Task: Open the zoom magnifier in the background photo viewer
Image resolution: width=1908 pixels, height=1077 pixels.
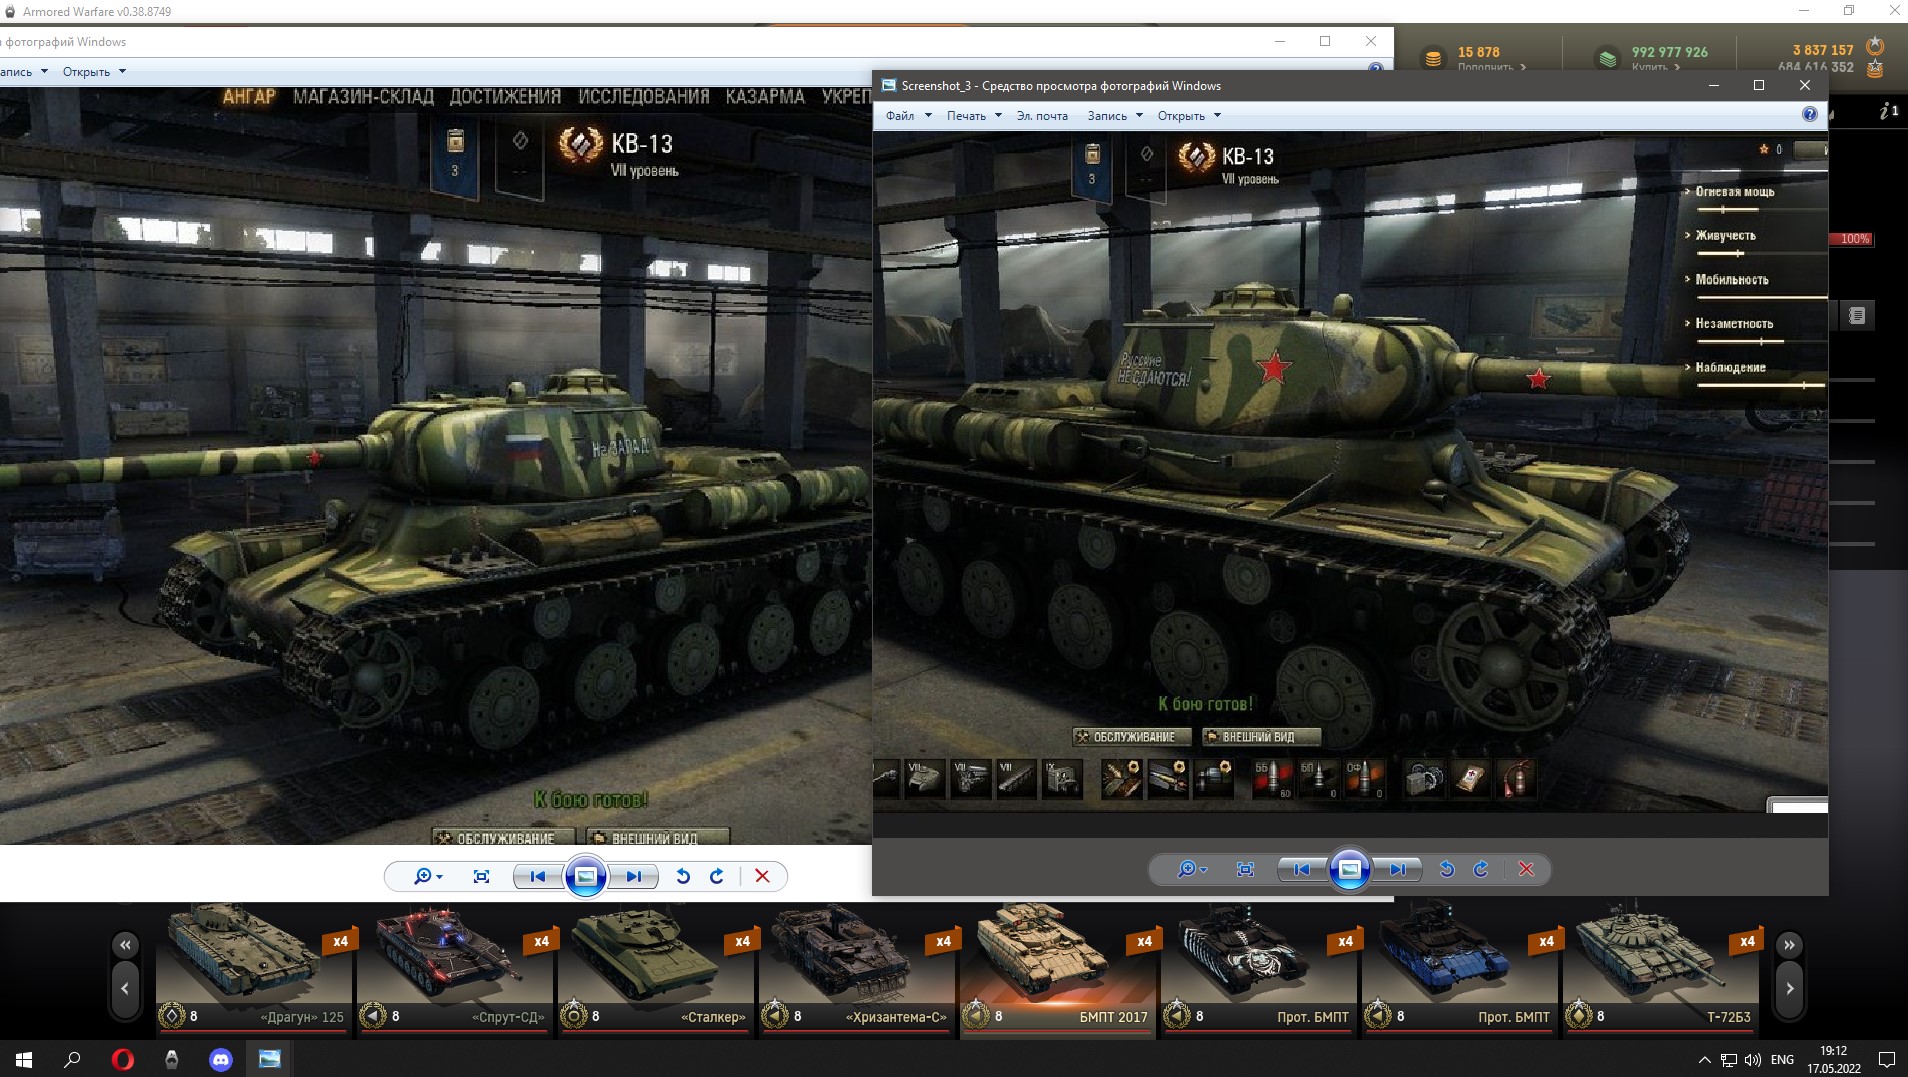Action: click(x=427, y=876)
